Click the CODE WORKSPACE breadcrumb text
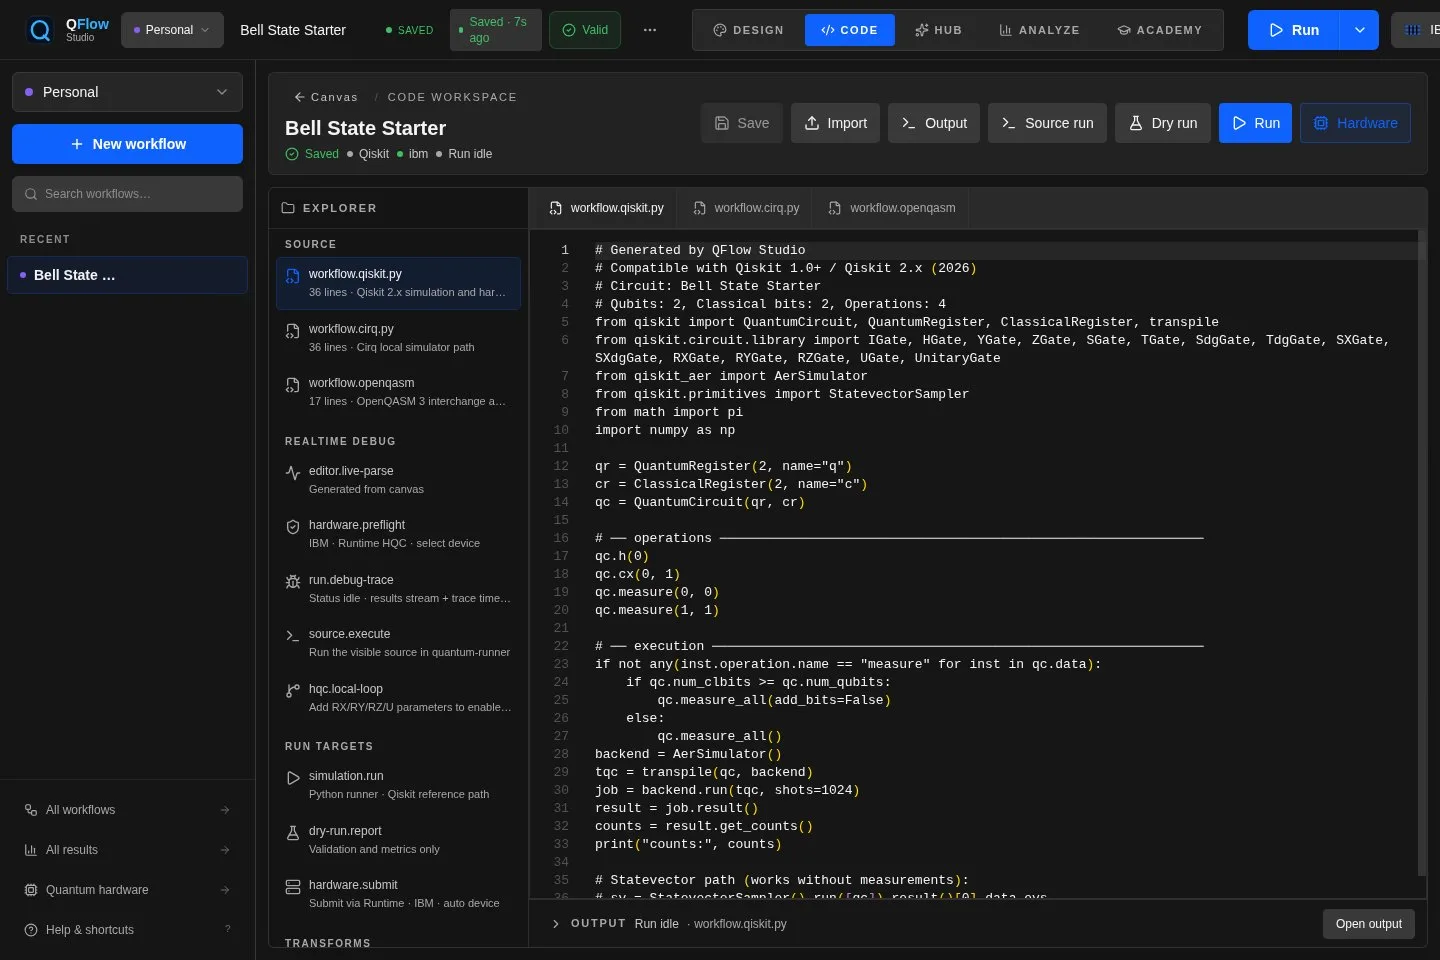 click(x=452, y=97)
